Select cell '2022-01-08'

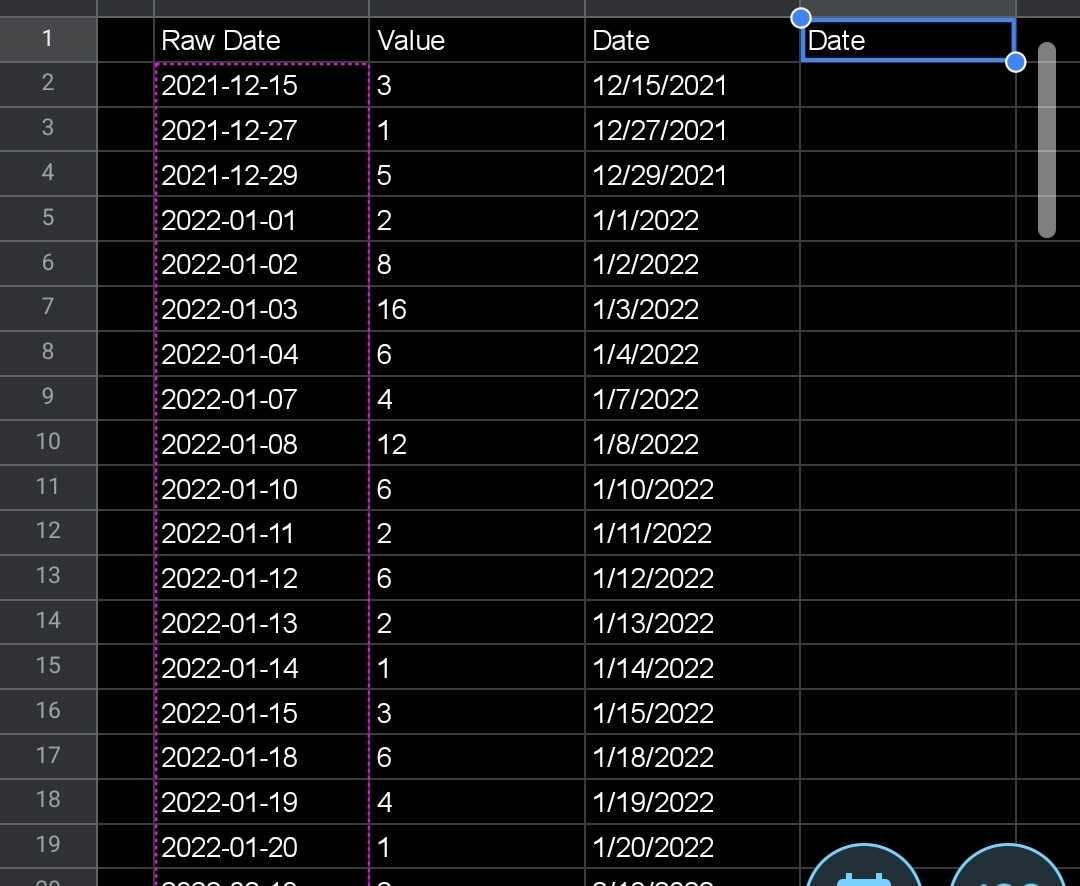[262, 444]
